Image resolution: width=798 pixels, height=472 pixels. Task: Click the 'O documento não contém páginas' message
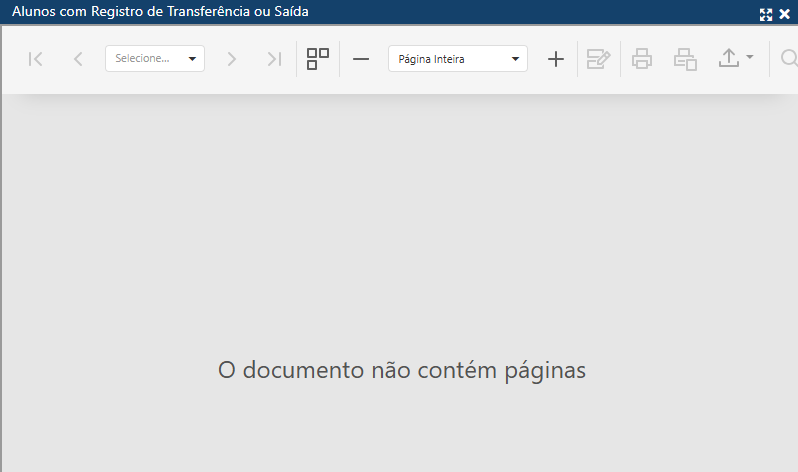[x=401, y=370]
